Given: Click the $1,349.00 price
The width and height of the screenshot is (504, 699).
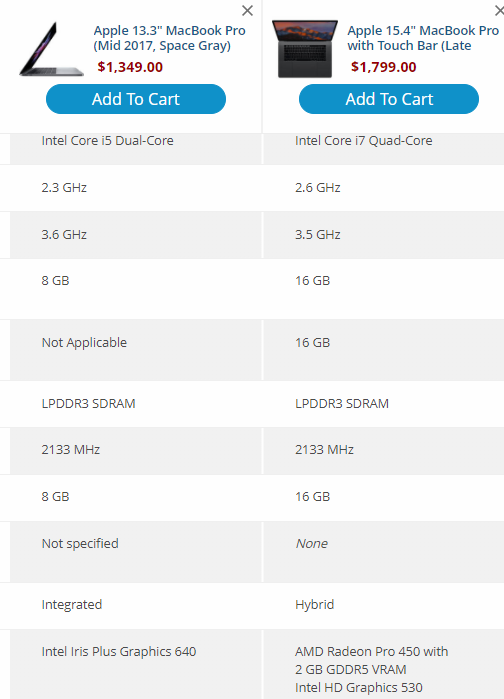Looking at the screenshot, I should point(130,67).
